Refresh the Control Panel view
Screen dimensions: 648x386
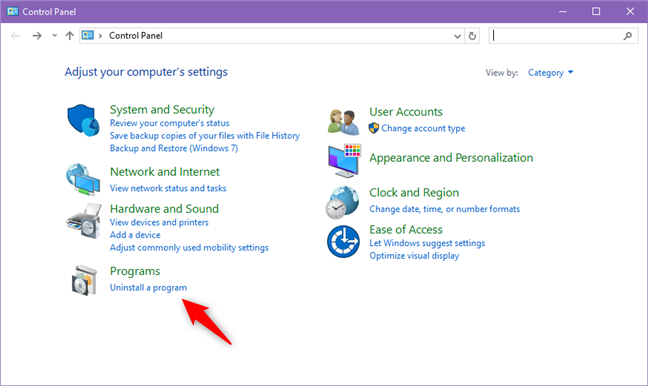472,36
